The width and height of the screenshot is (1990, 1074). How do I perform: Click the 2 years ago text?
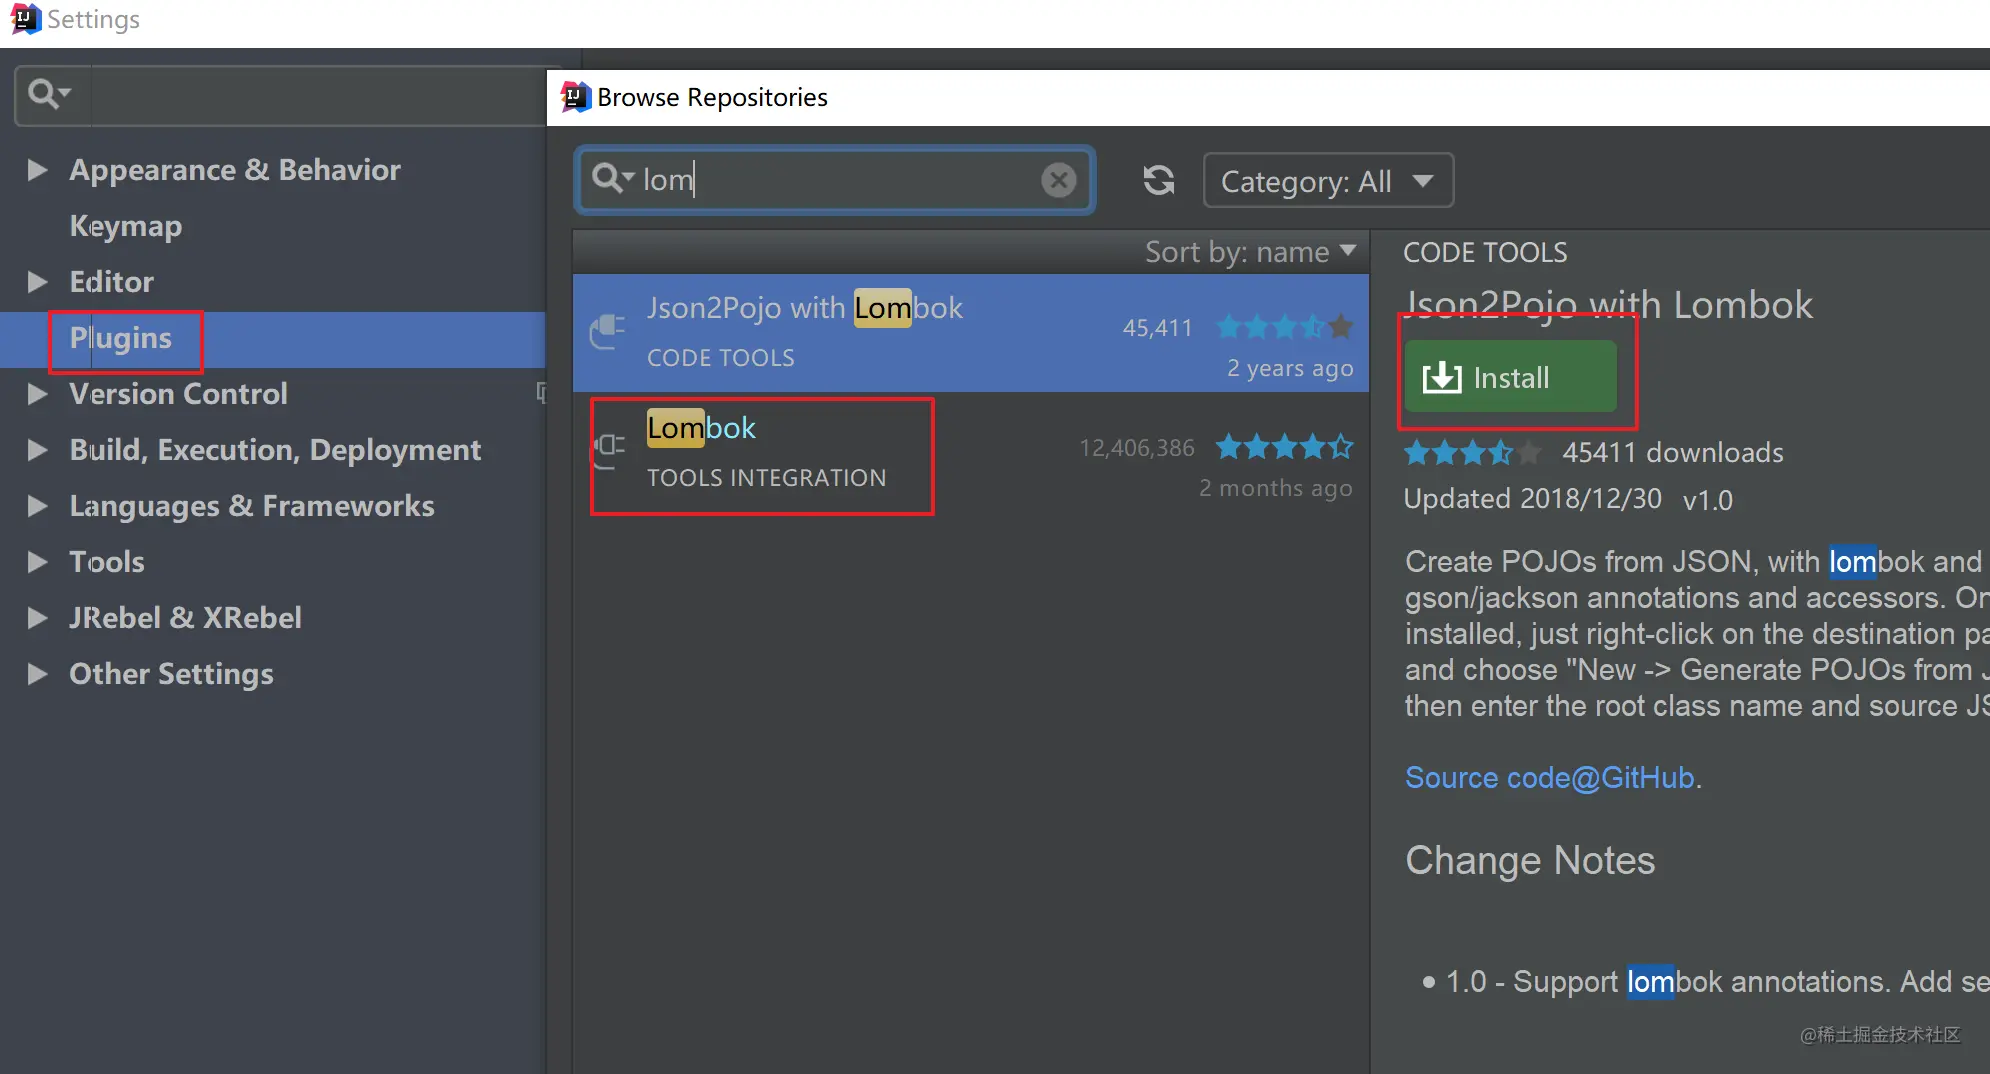1290,368
